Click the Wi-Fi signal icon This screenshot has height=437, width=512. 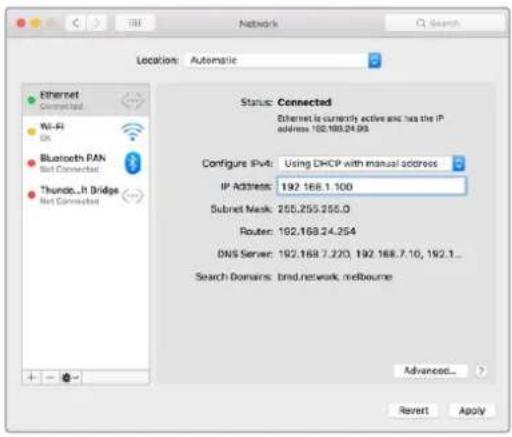[x=132, y=131]
